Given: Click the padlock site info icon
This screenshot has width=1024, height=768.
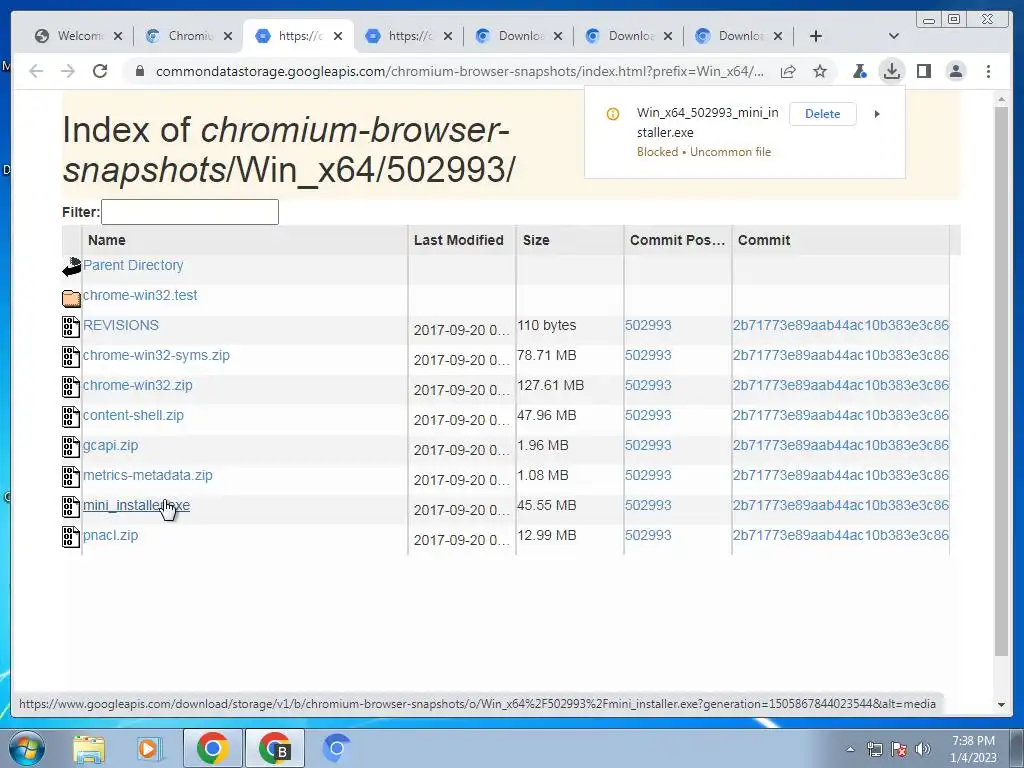Looking at the screenshot, I should 139,71.
